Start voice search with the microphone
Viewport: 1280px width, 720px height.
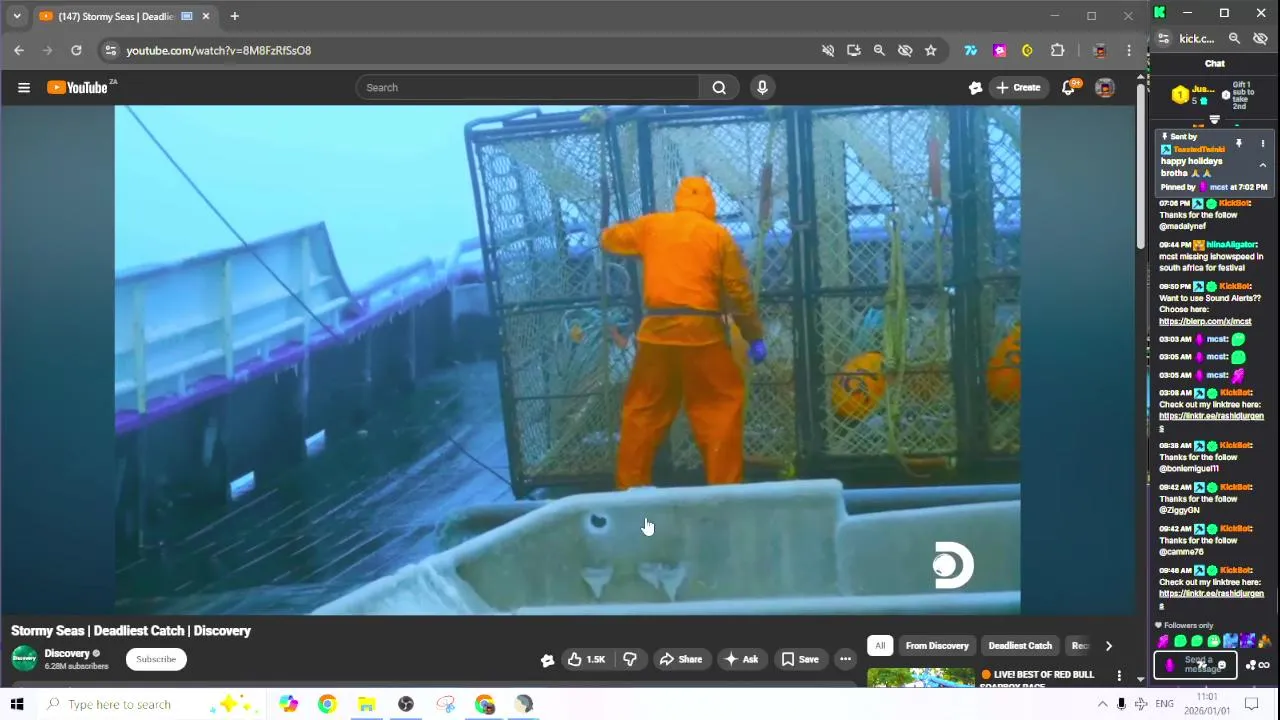pyautogui.click(x=762, y=88)
